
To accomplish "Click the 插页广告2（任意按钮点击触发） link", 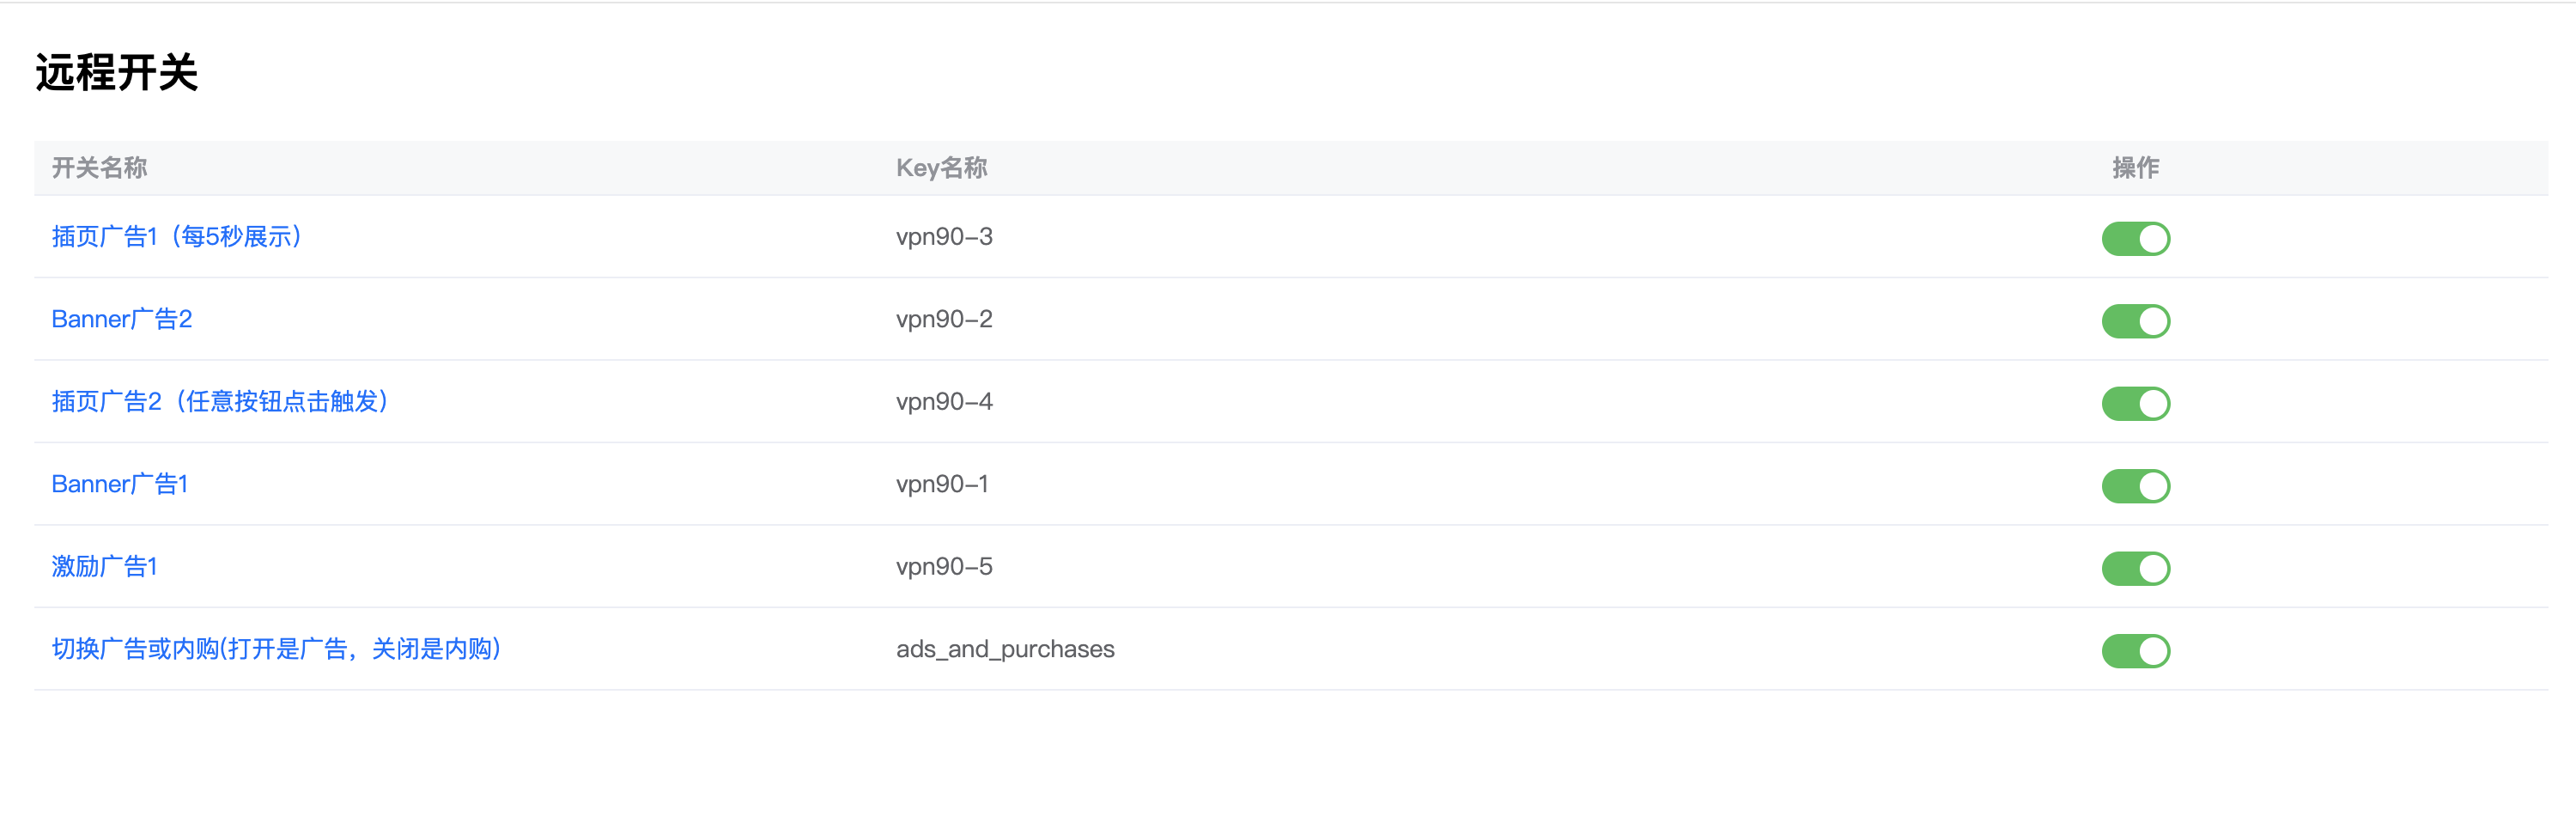I will (220, 402).
